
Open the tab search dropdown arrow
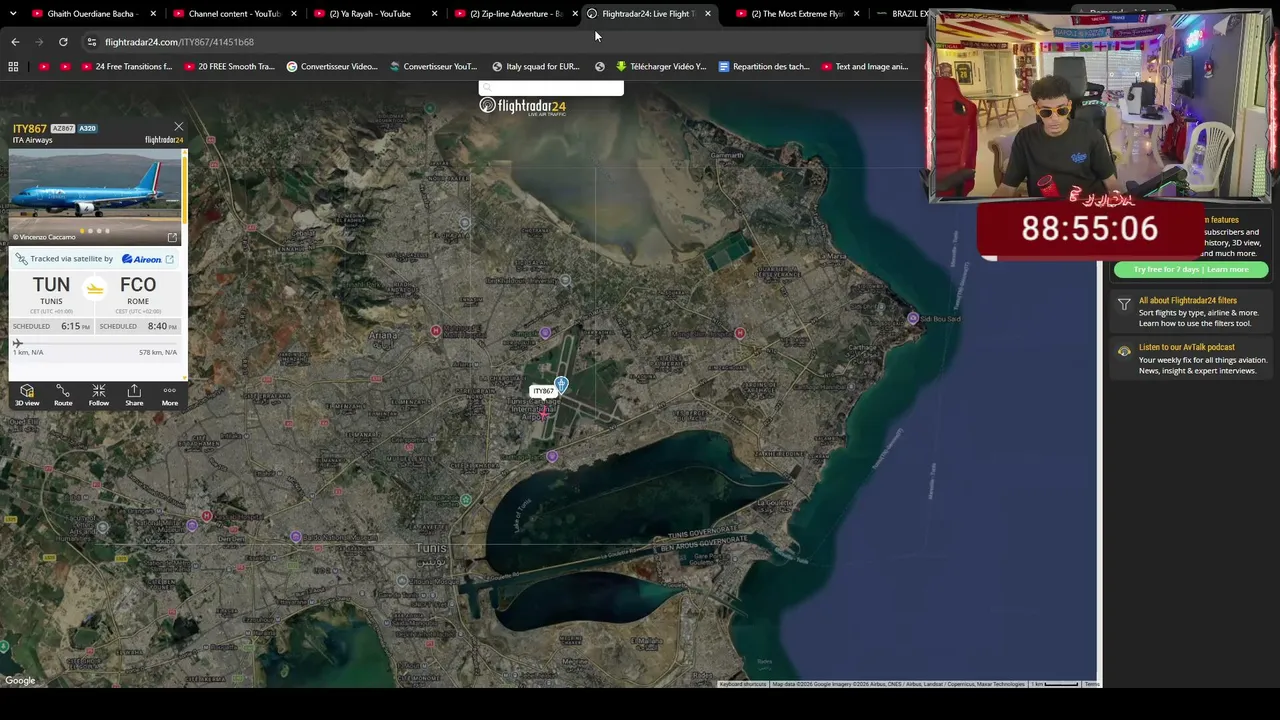pos(12,14)
